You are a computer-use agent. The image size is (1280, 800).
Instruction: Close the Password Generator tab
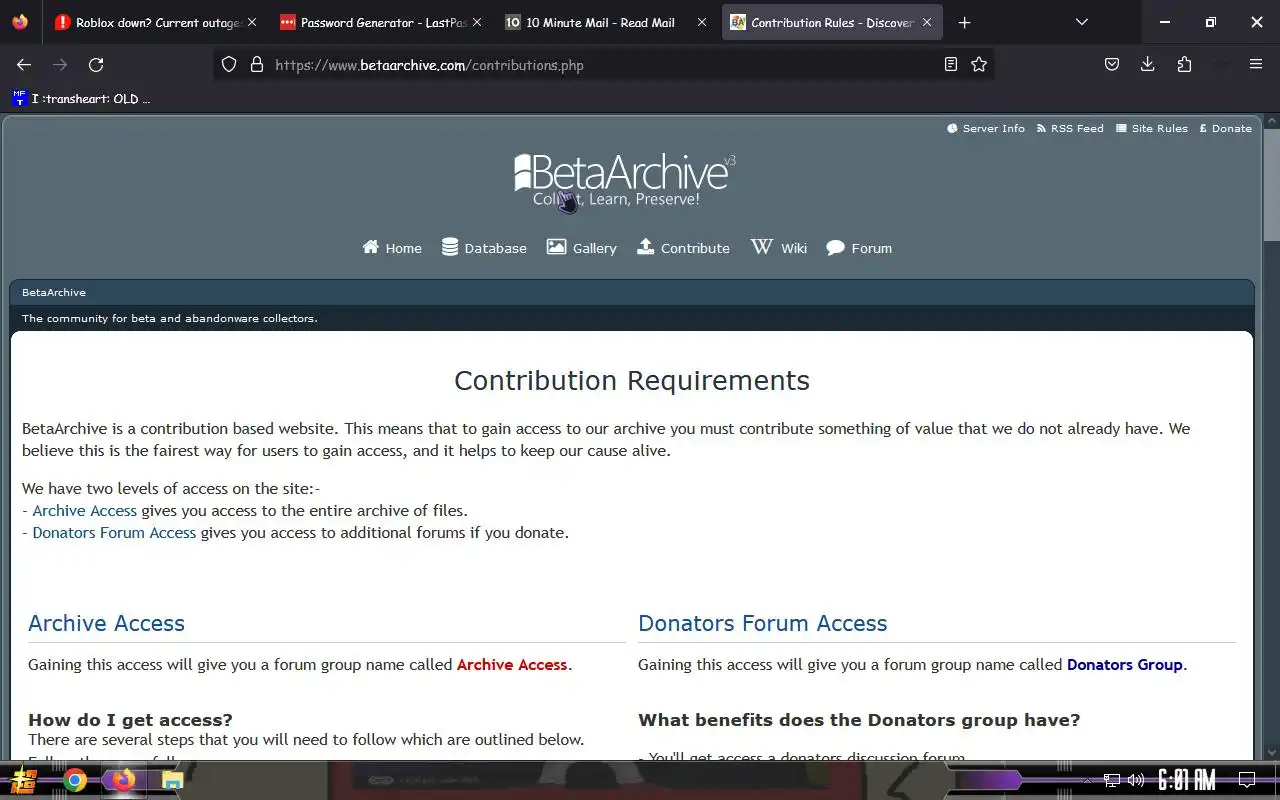tap(477, 22)
